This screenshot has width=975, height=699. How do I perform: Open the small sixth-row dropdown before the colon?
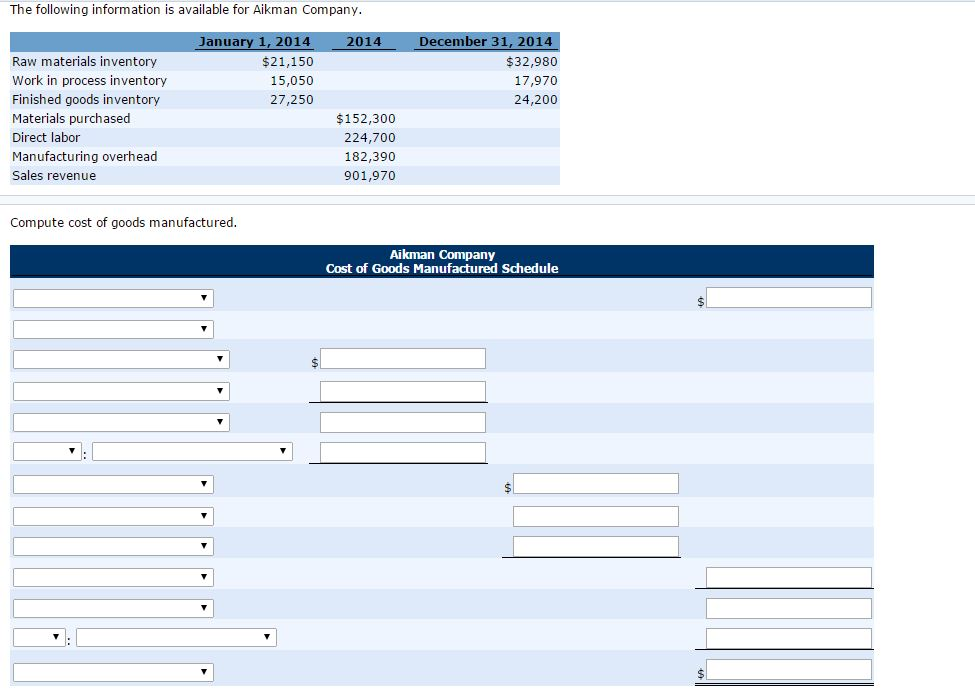(47, 451)
